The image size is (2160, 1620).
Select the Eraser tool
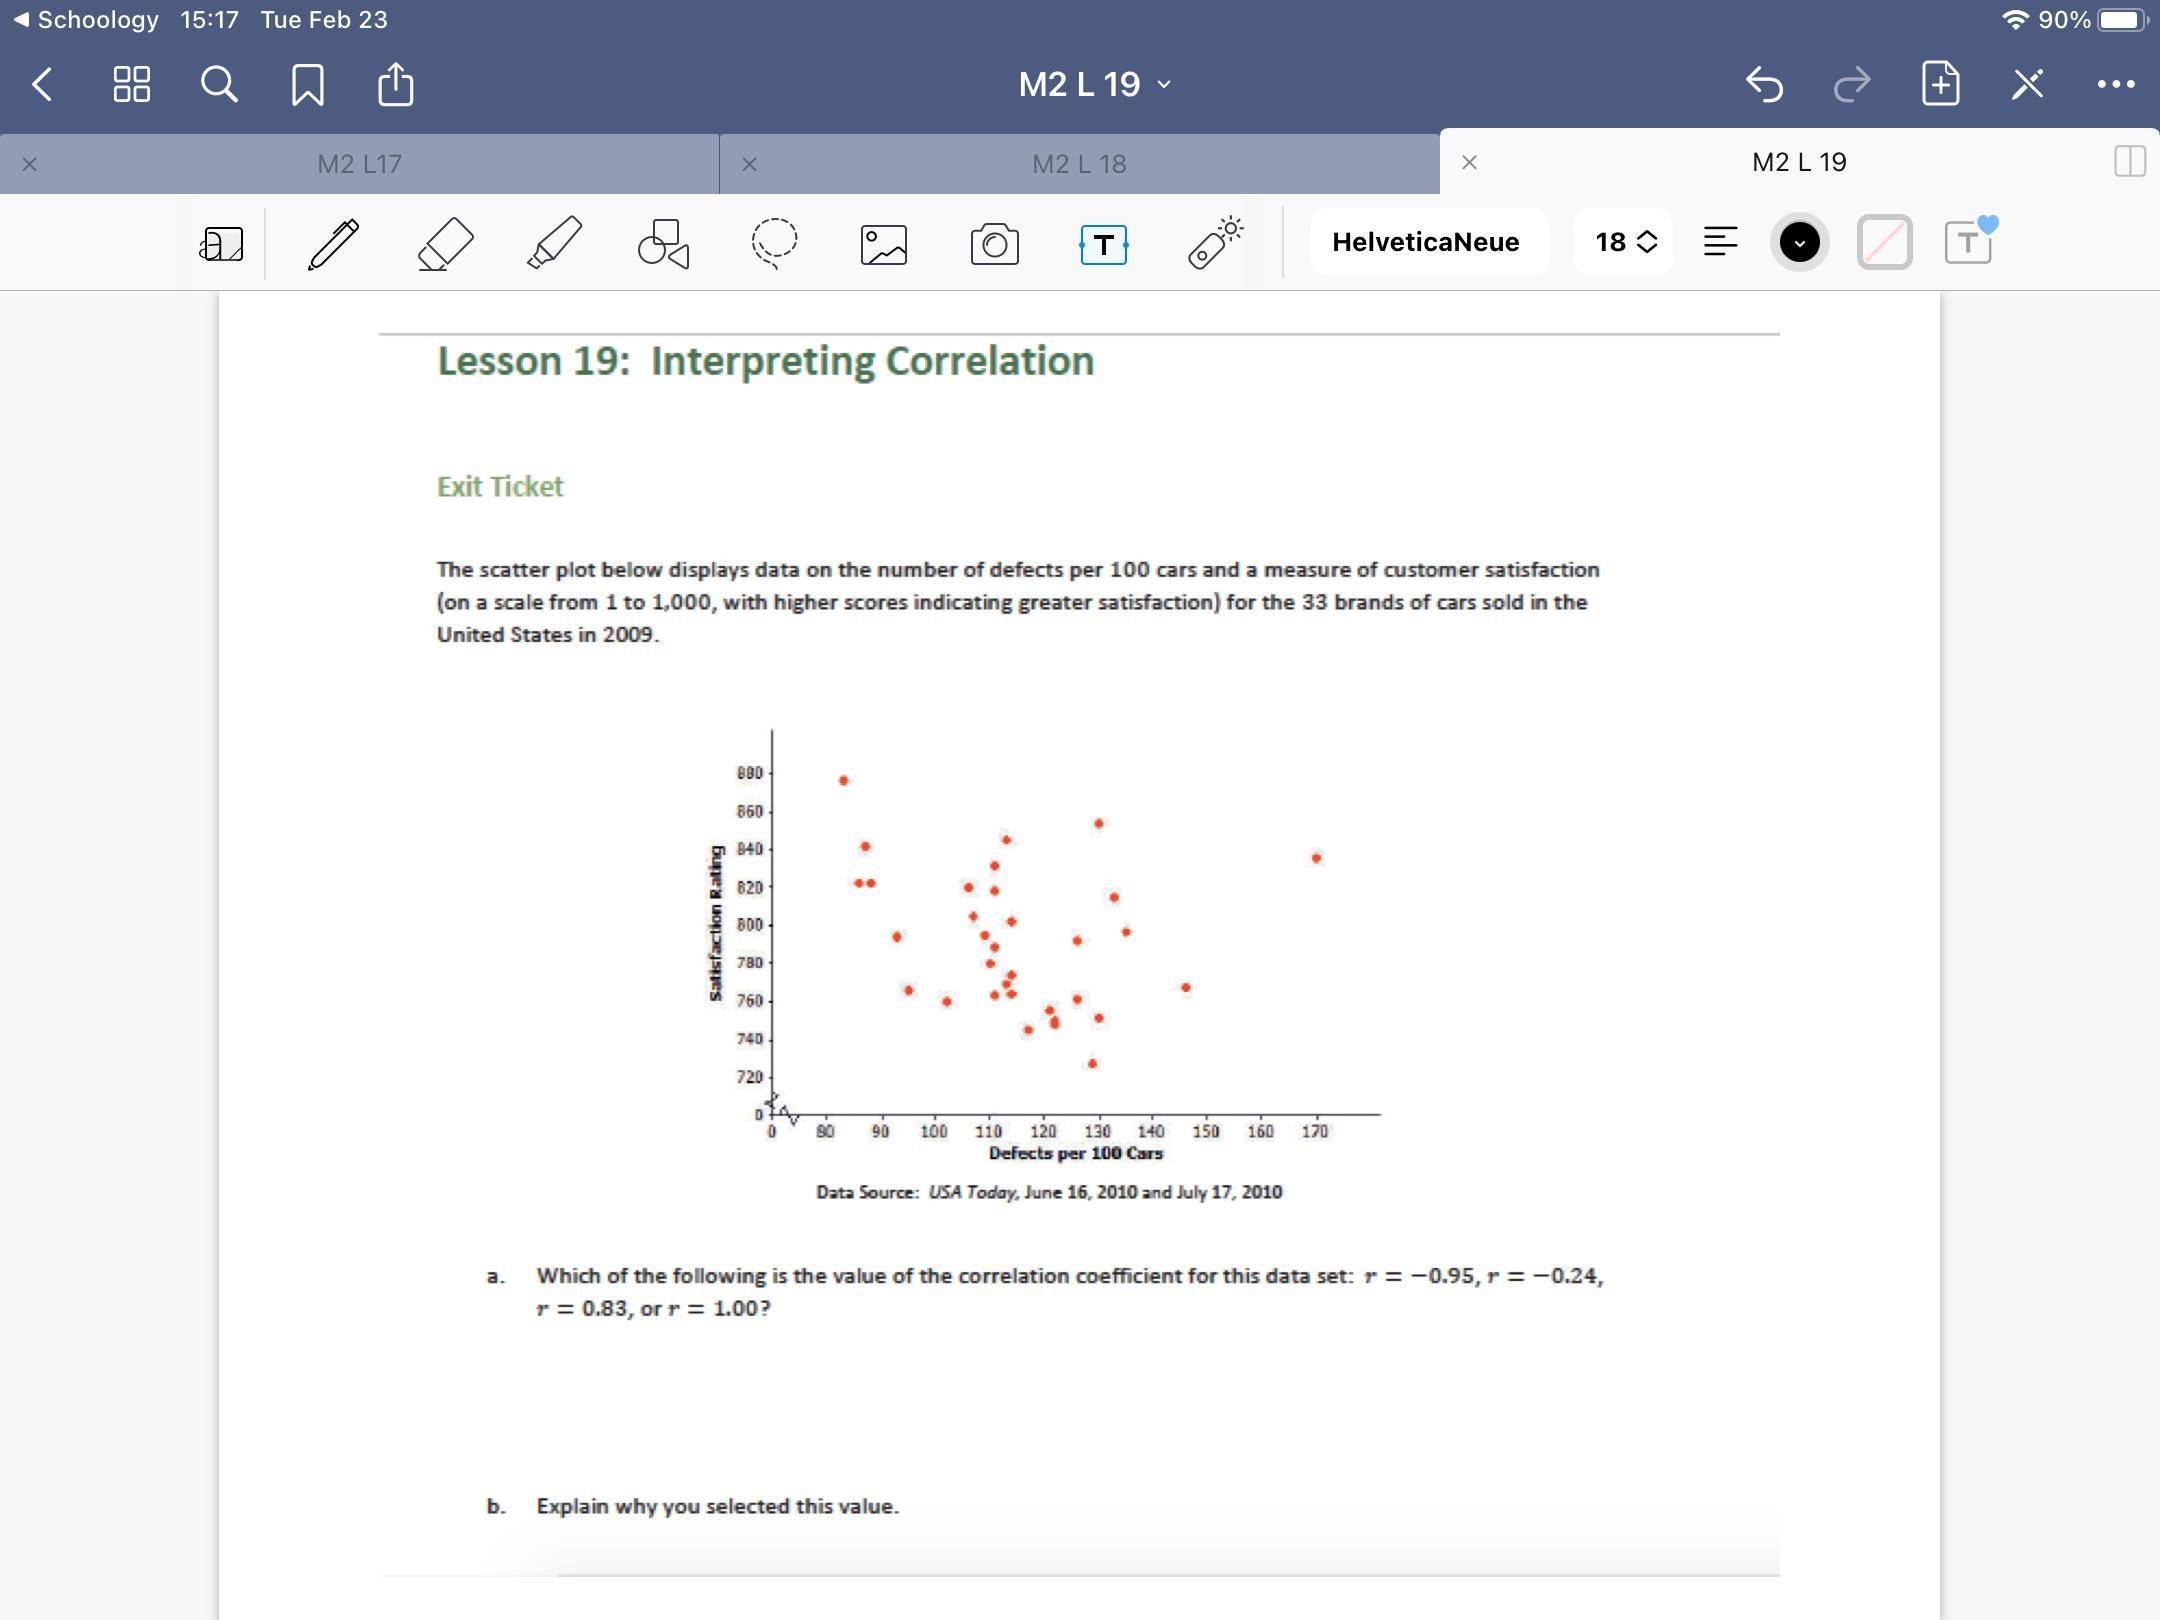point(444,243)
